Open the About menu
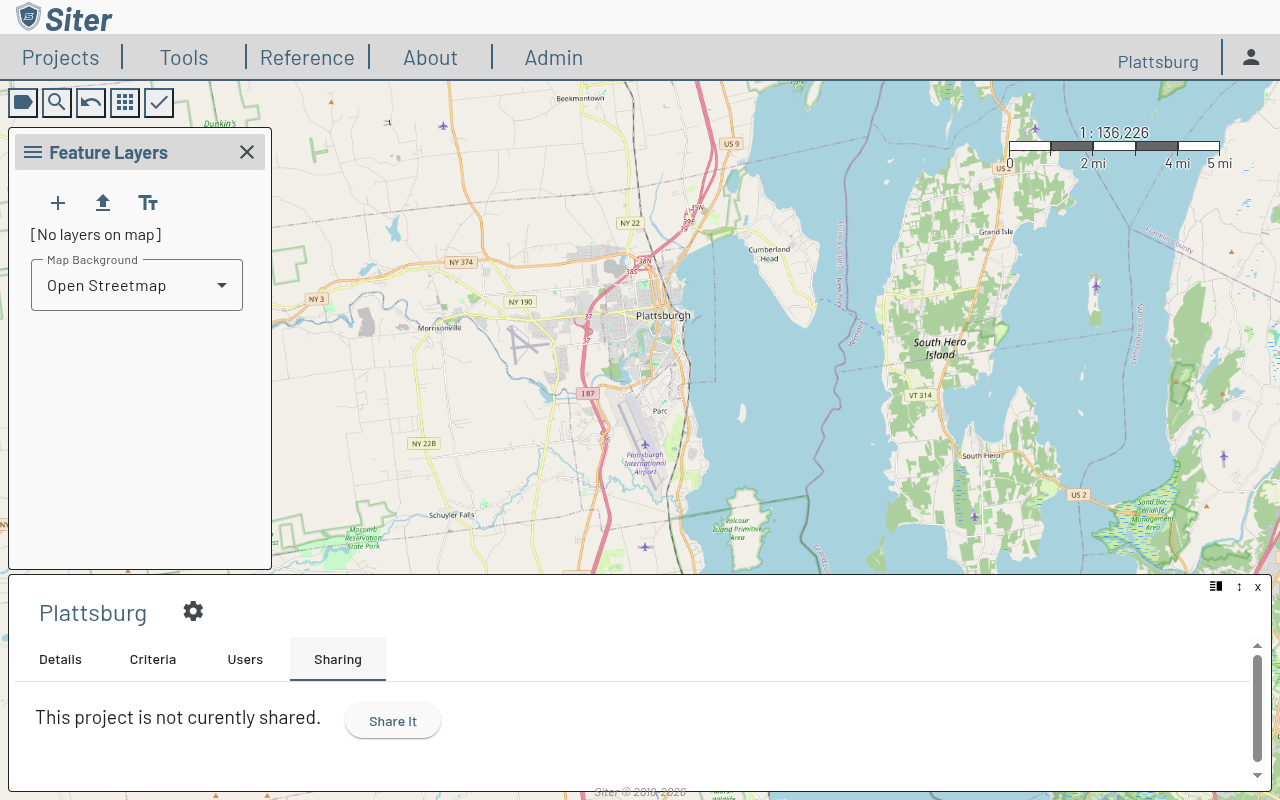Screen dimensions: 1280x800 [x=430, y=58]
